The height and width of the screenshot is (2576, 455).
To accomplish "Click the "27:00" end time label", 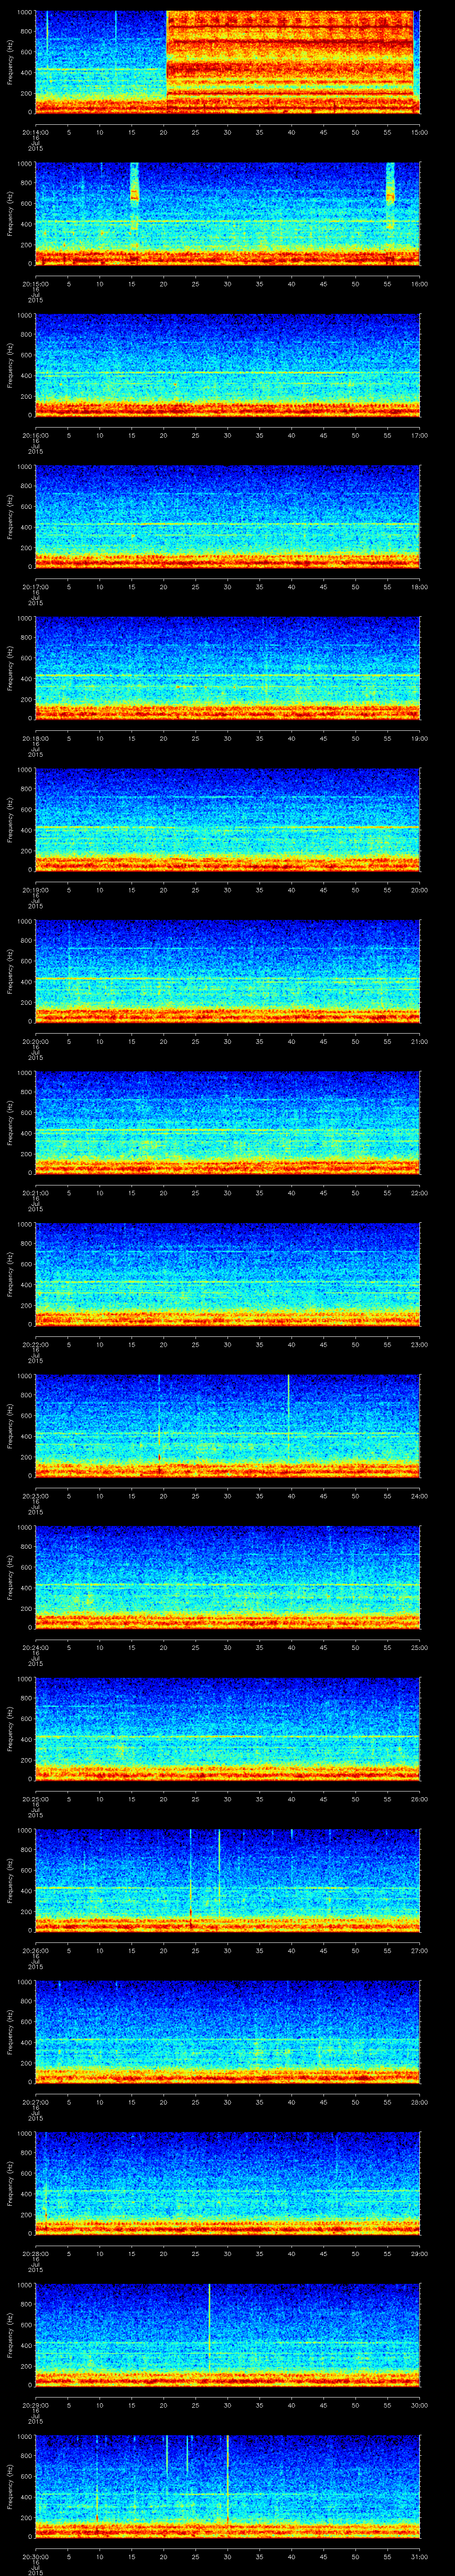I will (419, 1950).
